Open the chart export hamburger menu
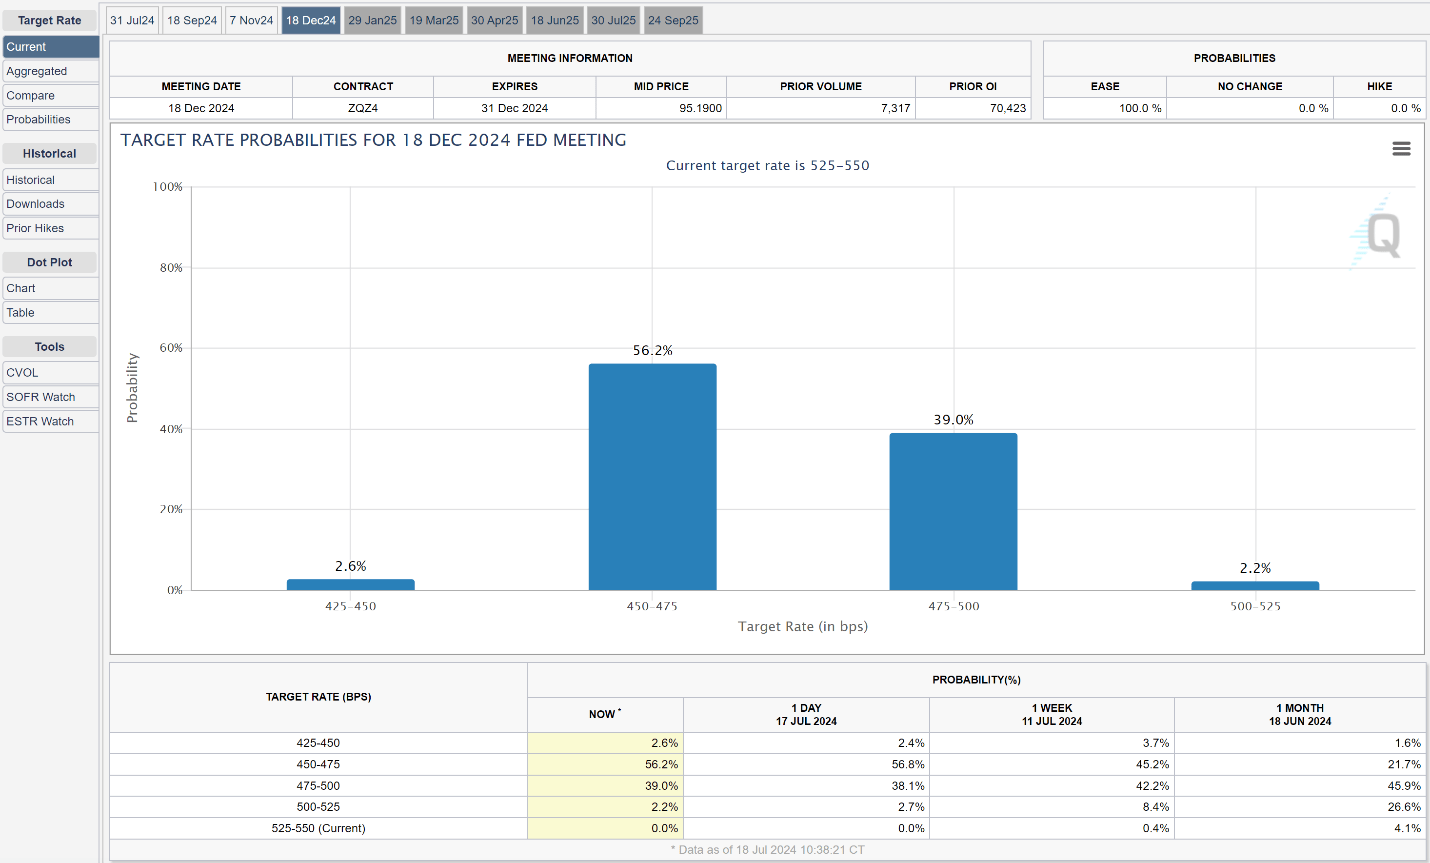This screenshot has width=1430, height=863. coord(1401,147)
